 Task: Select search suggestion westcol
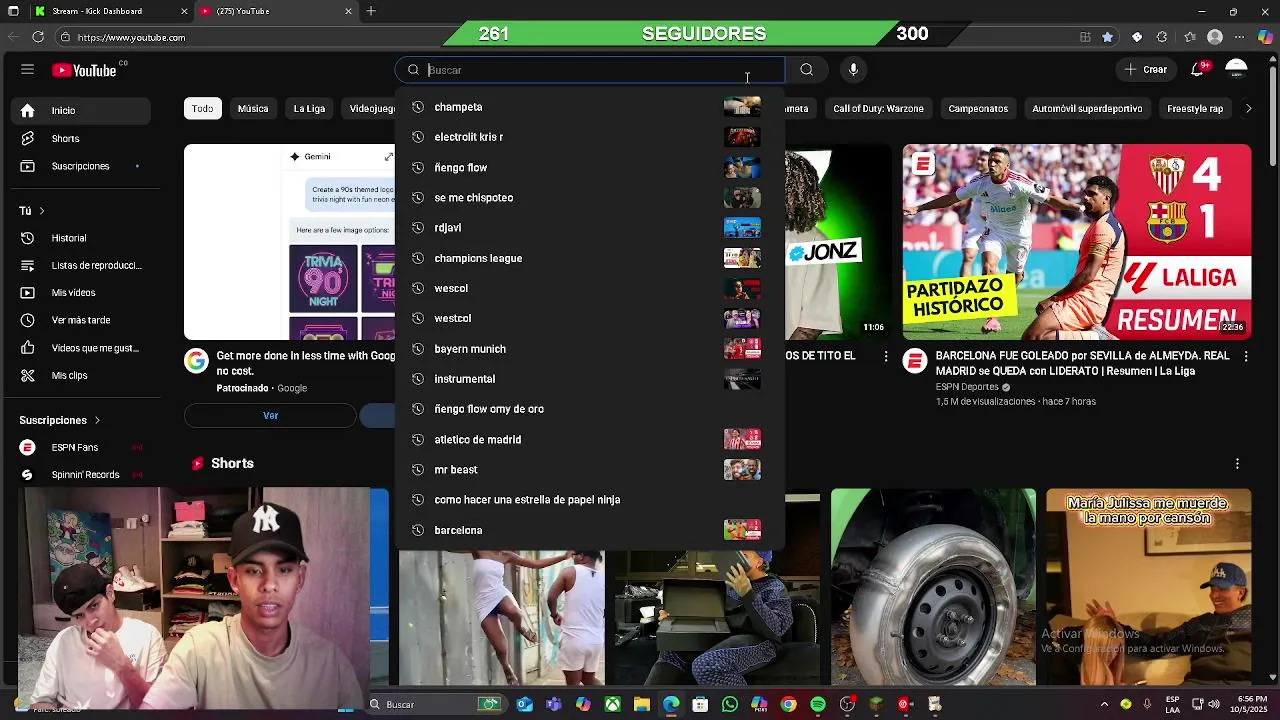[590, 318]
